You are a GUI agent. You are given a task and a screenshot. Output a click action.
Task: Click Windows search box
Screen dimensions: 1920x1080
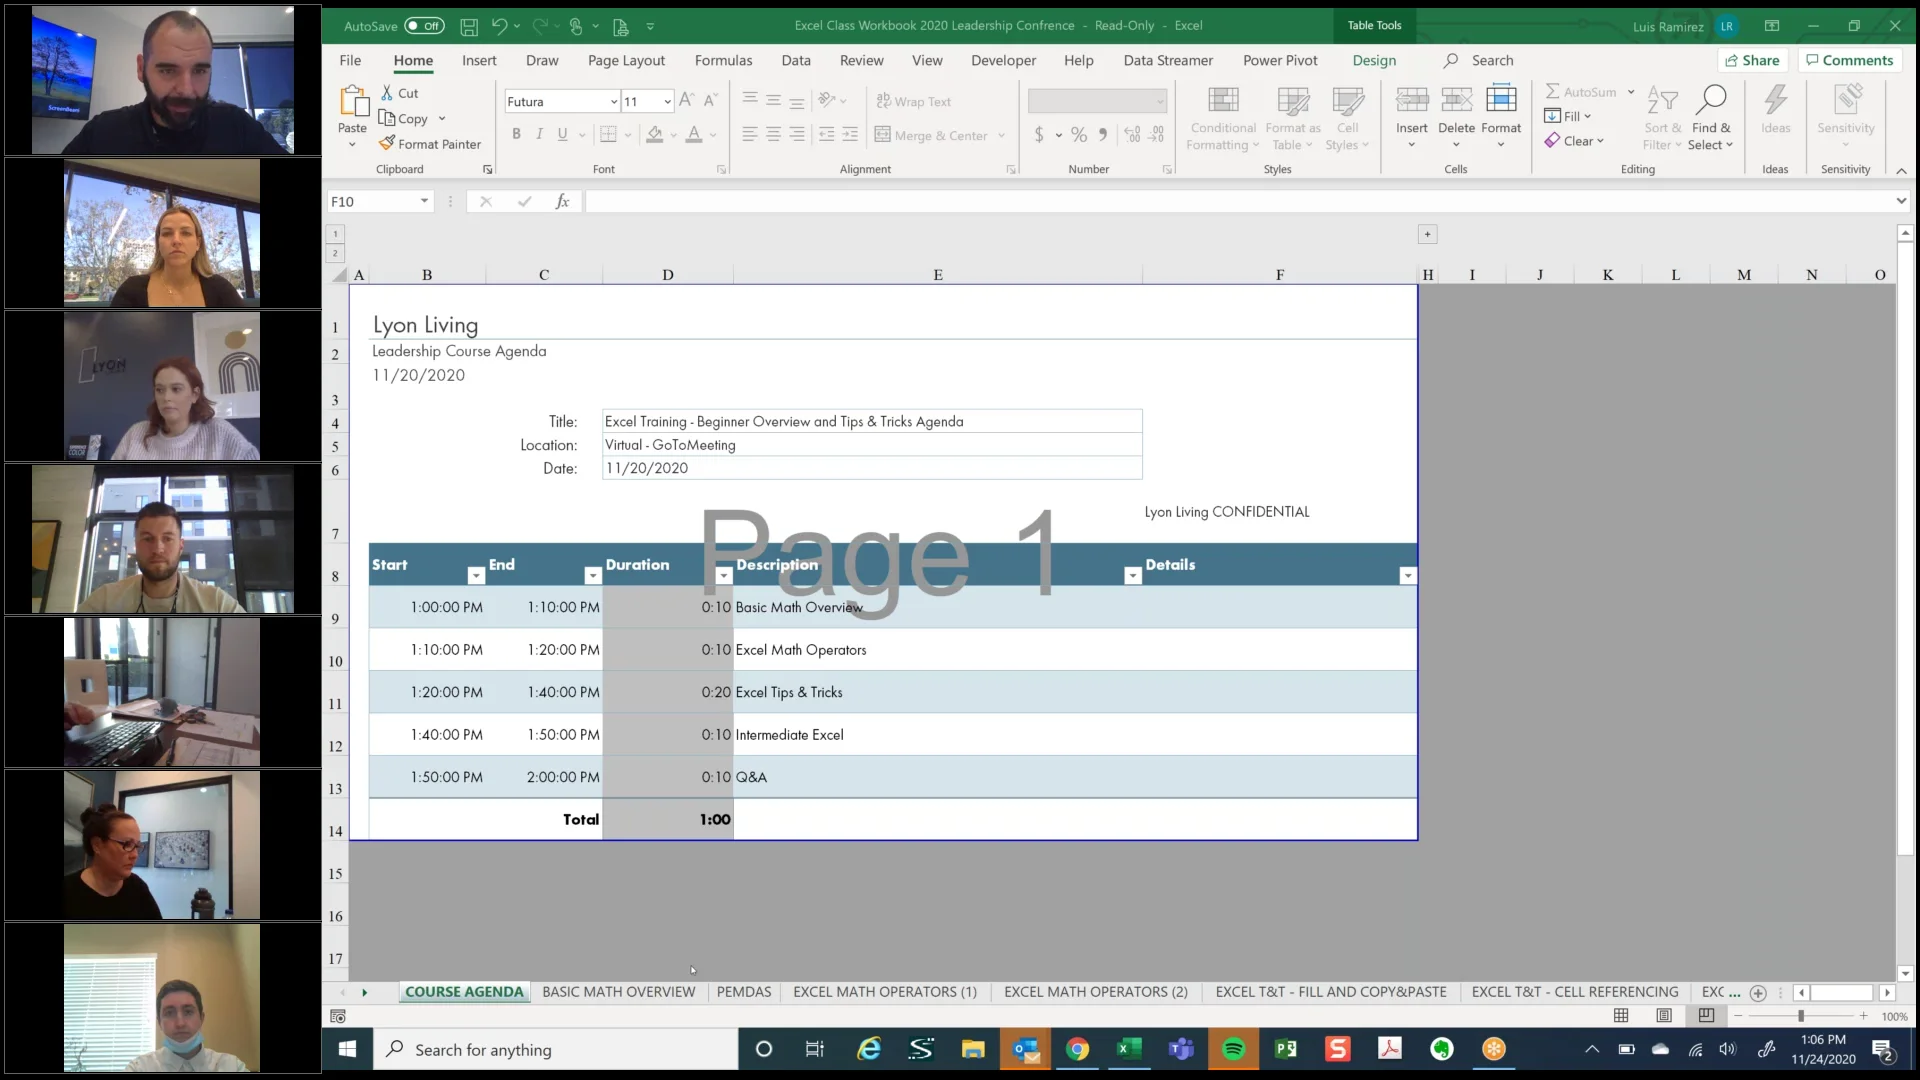pos(556,1049)
